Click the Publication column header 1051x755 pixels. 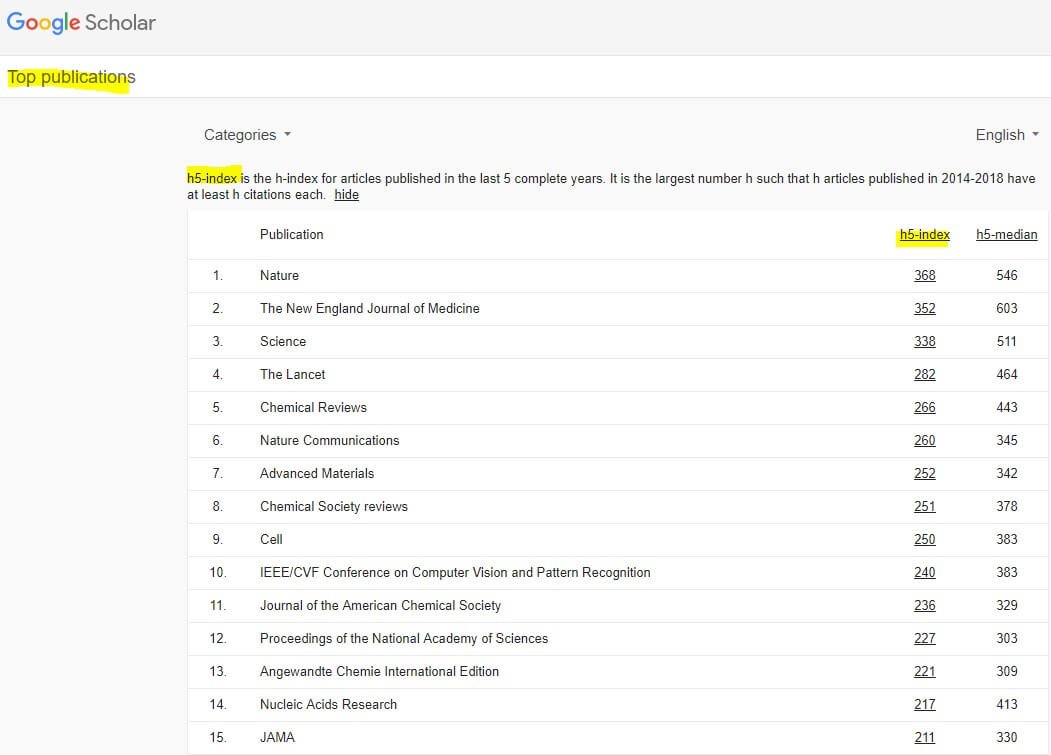pyautogui.click(x=292, y=235)
